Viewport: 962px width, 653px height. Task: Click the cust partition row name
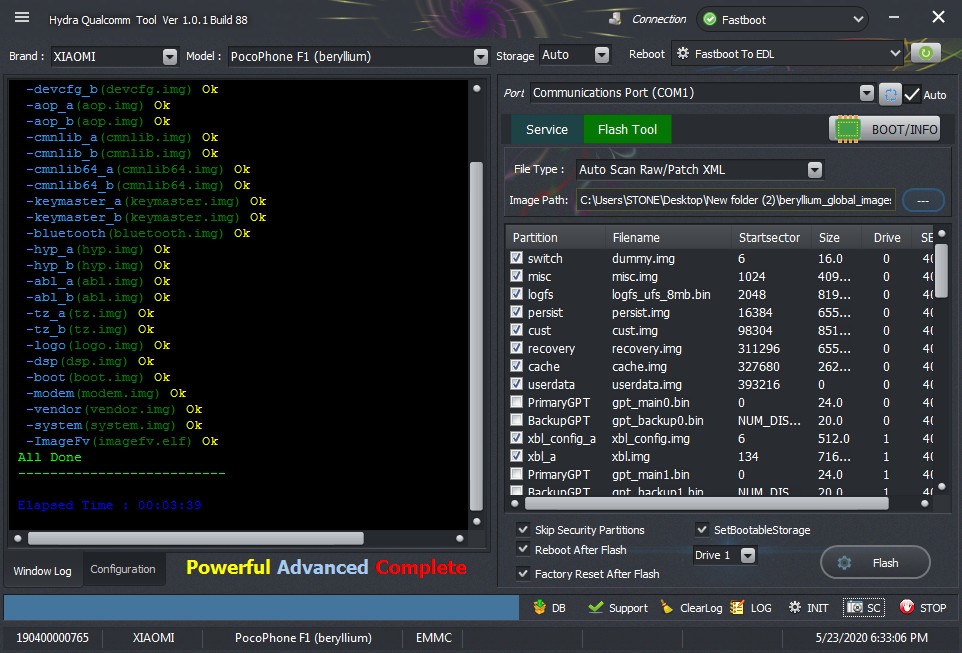click(x=539, y=330)
